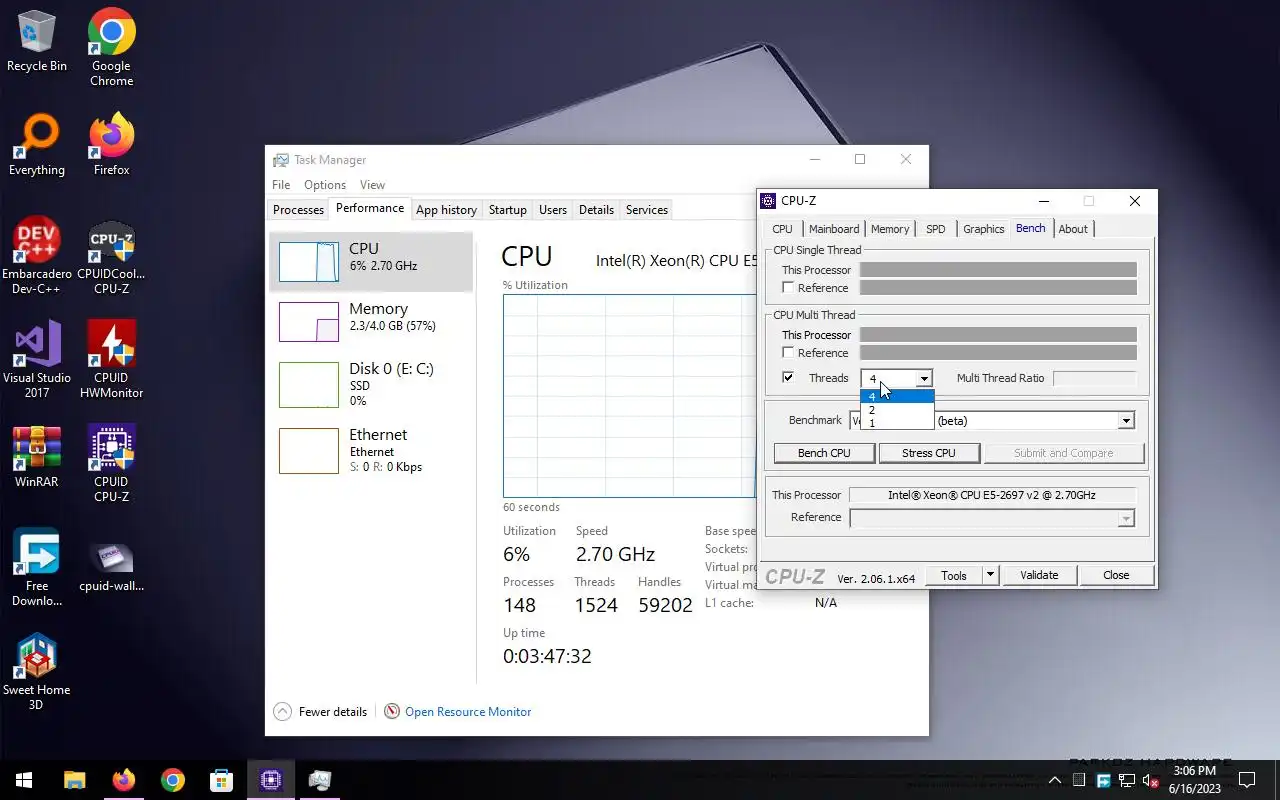Screen dimensions: 1280x800
Task: Click the Bench CPU button
Action: pos(824,453)
